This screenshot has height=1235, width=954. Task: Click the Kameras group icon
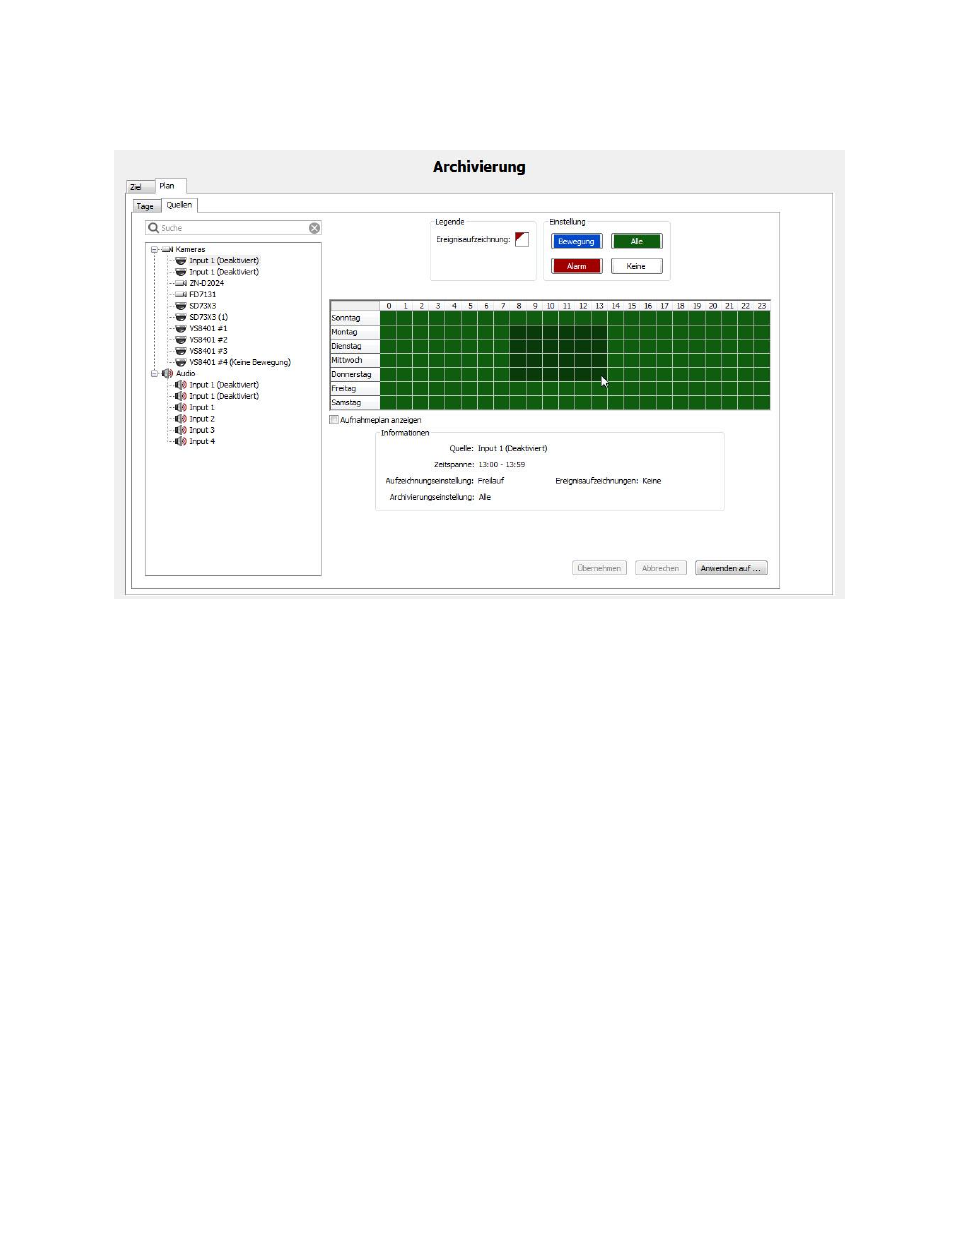pos(168,249)
